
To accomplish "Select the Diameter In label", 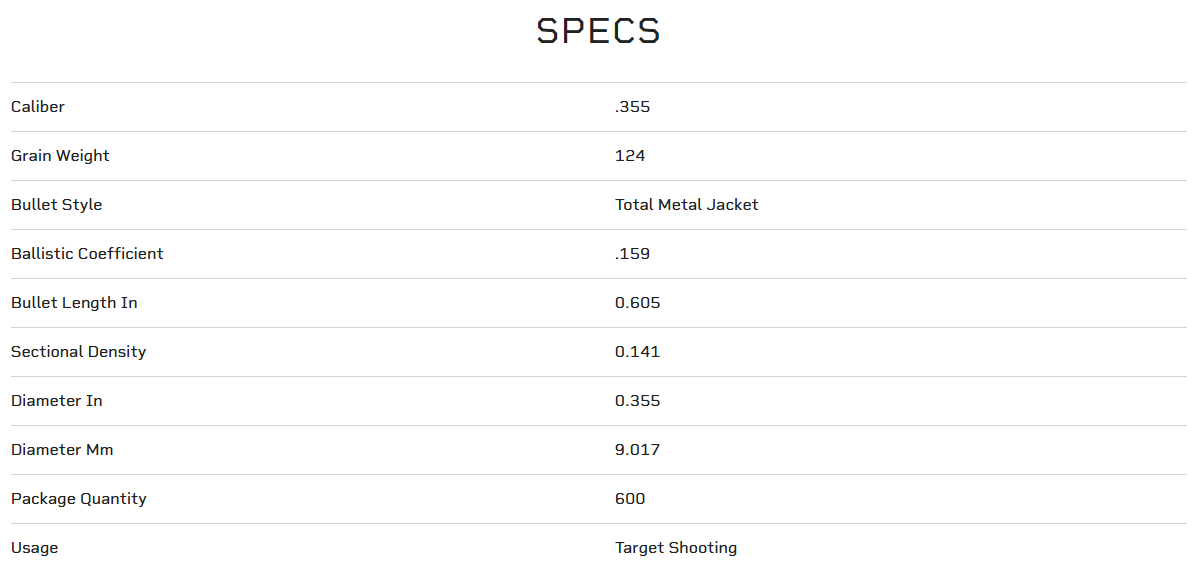I will [x=56, y=401].
